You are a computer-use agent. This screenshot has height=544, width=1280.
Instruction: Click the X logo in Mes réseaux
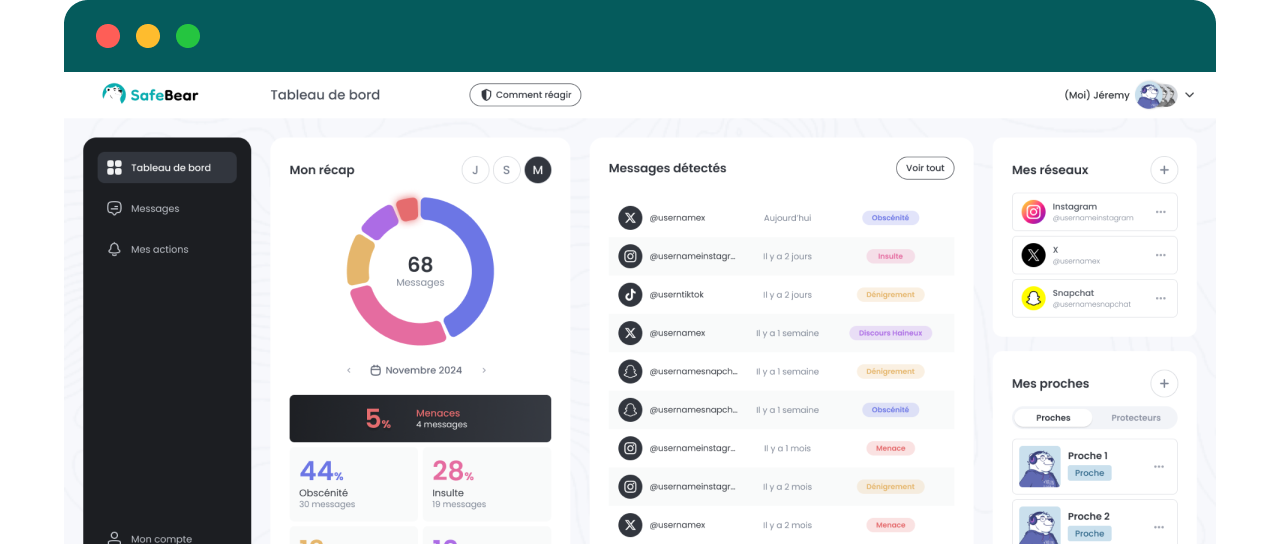1033,255
